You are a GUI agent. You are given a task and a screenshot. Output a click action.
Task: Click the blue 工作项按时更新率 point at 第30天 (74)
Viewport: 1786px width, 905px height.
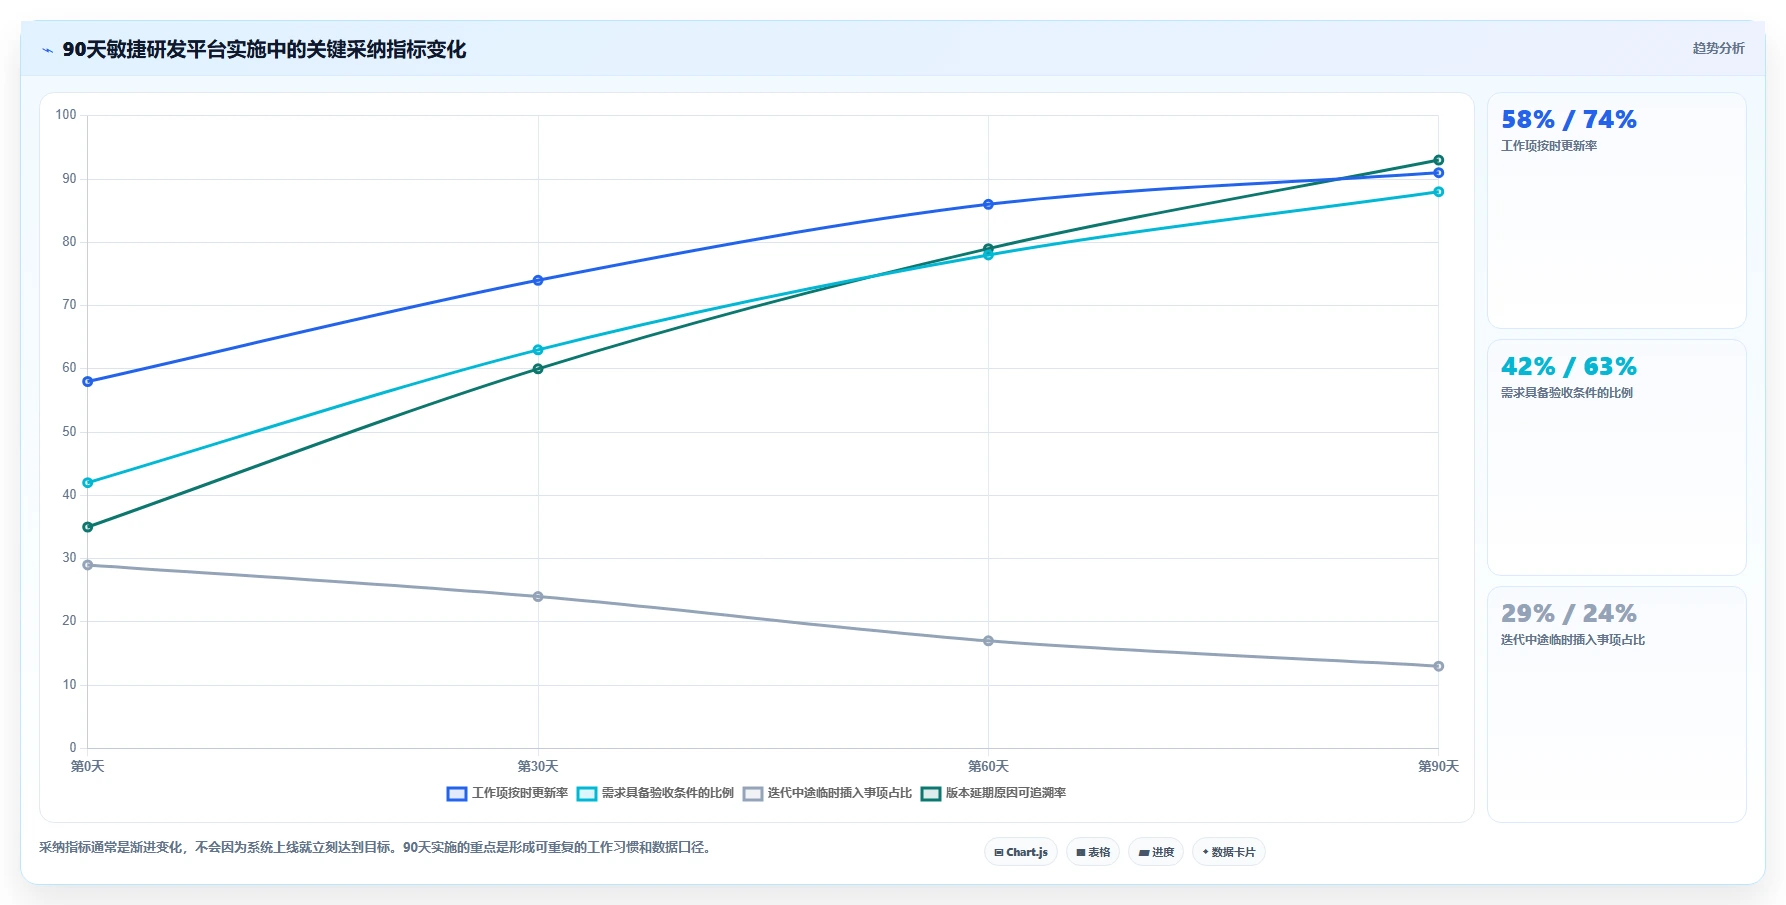pyautogui.click(x=538, y=280)
